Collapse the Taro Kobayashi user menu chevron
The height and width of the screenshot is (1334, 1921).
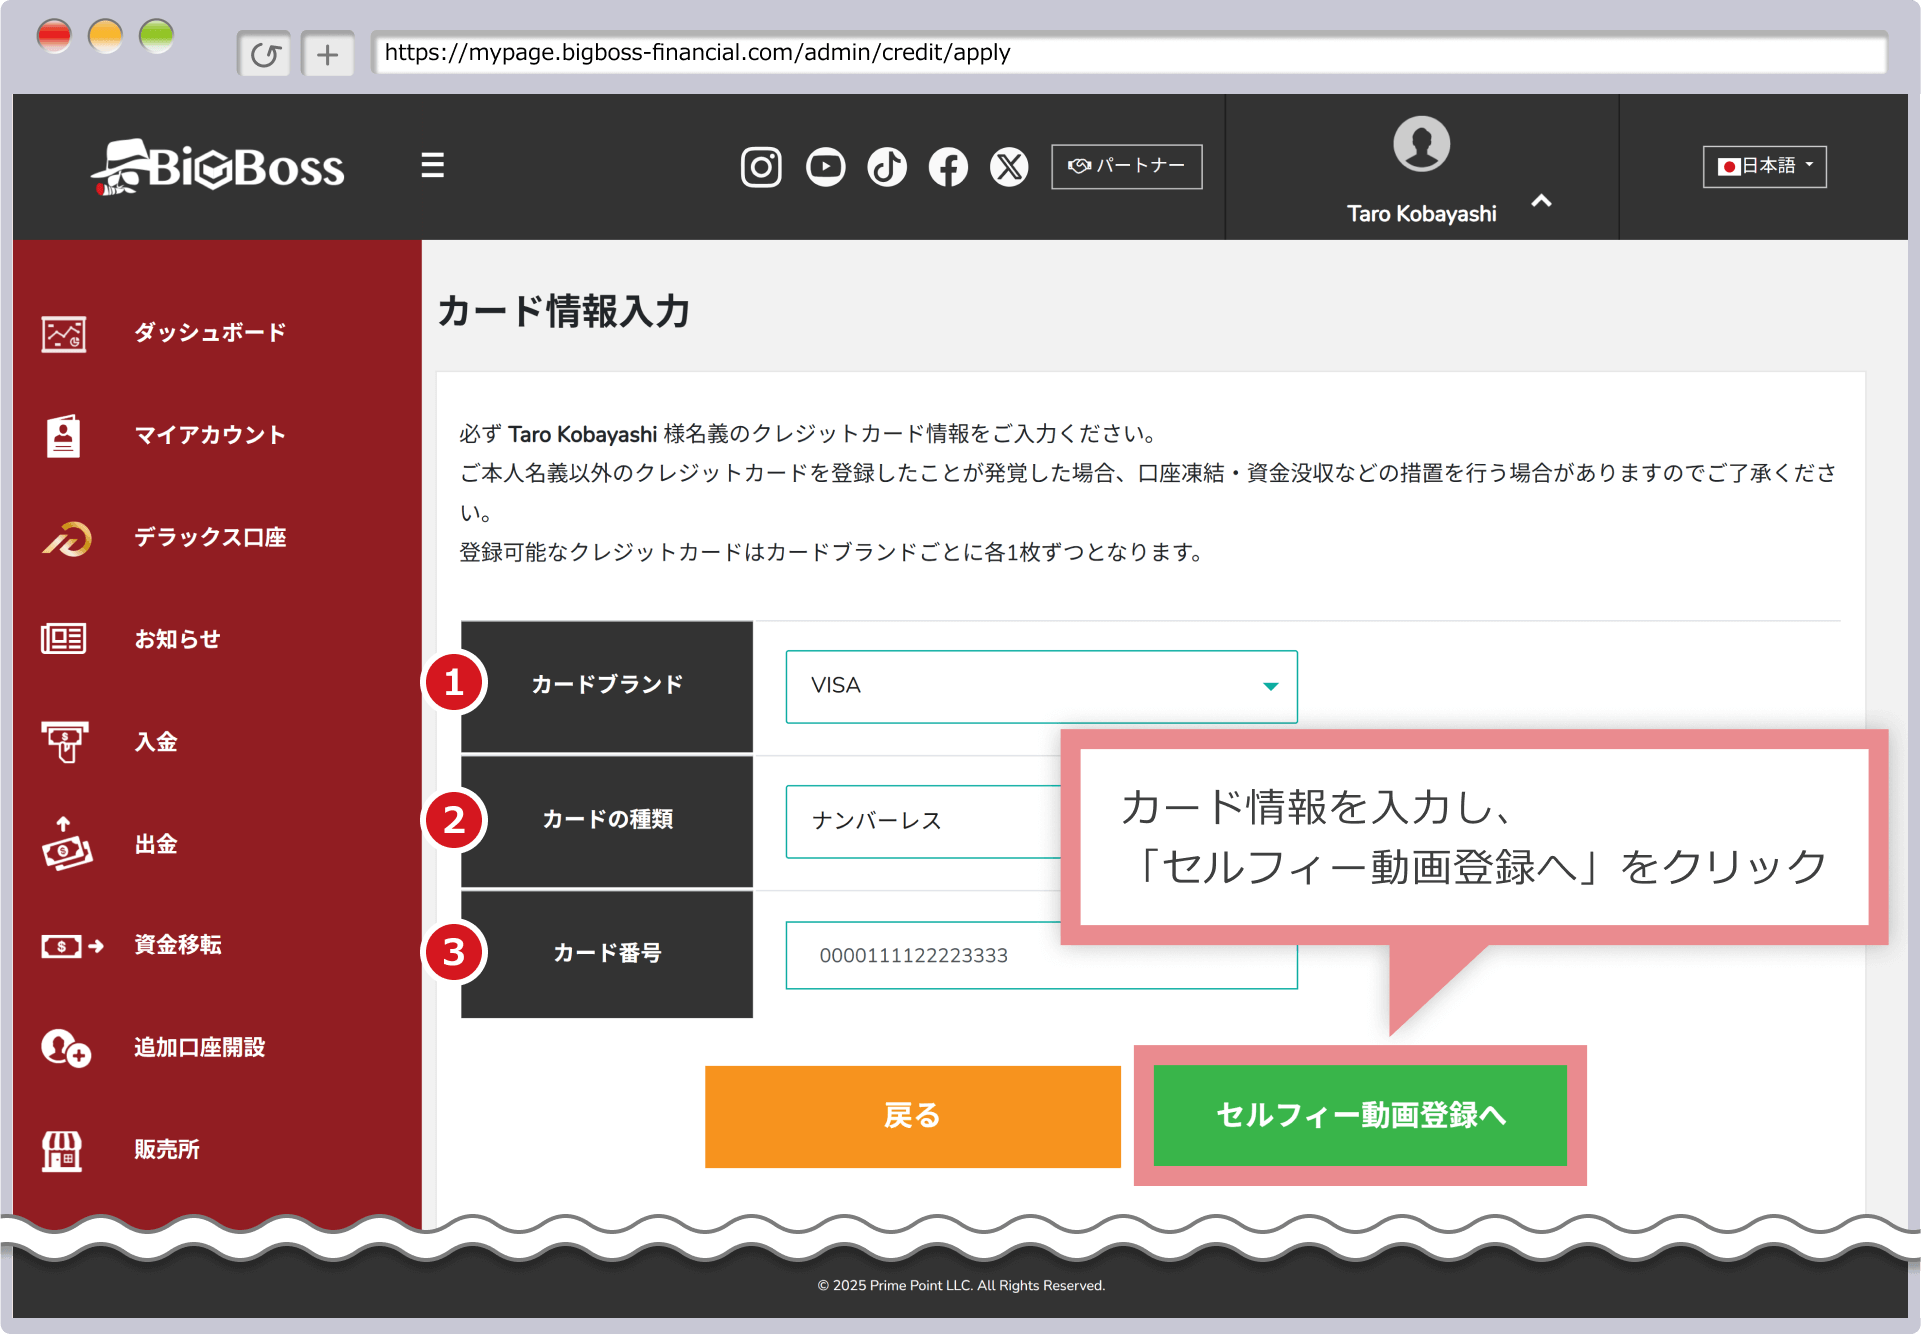1541,202
